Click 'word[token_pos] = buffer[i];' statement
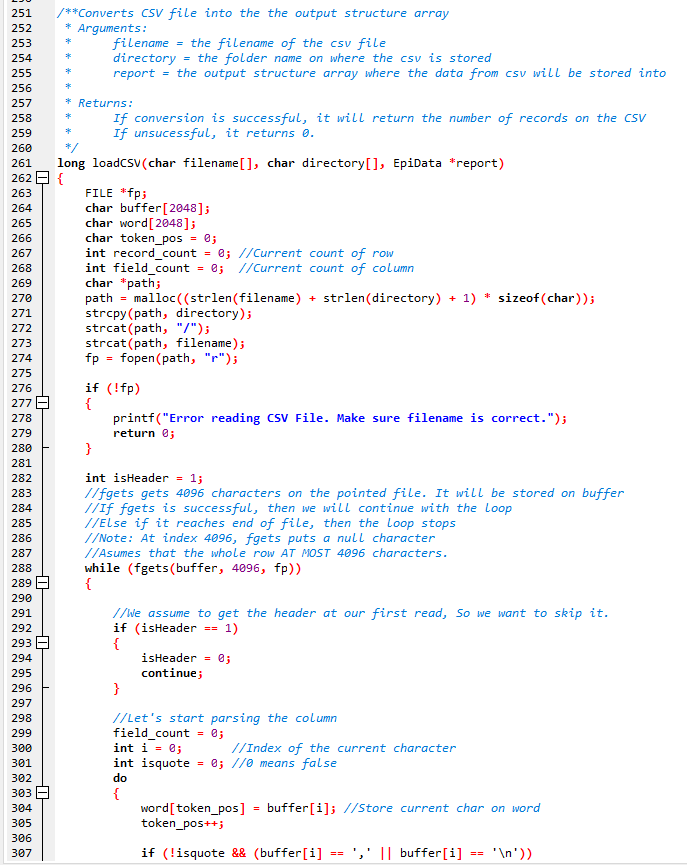This screenshot has width=687, height=865. pos(238,808)
